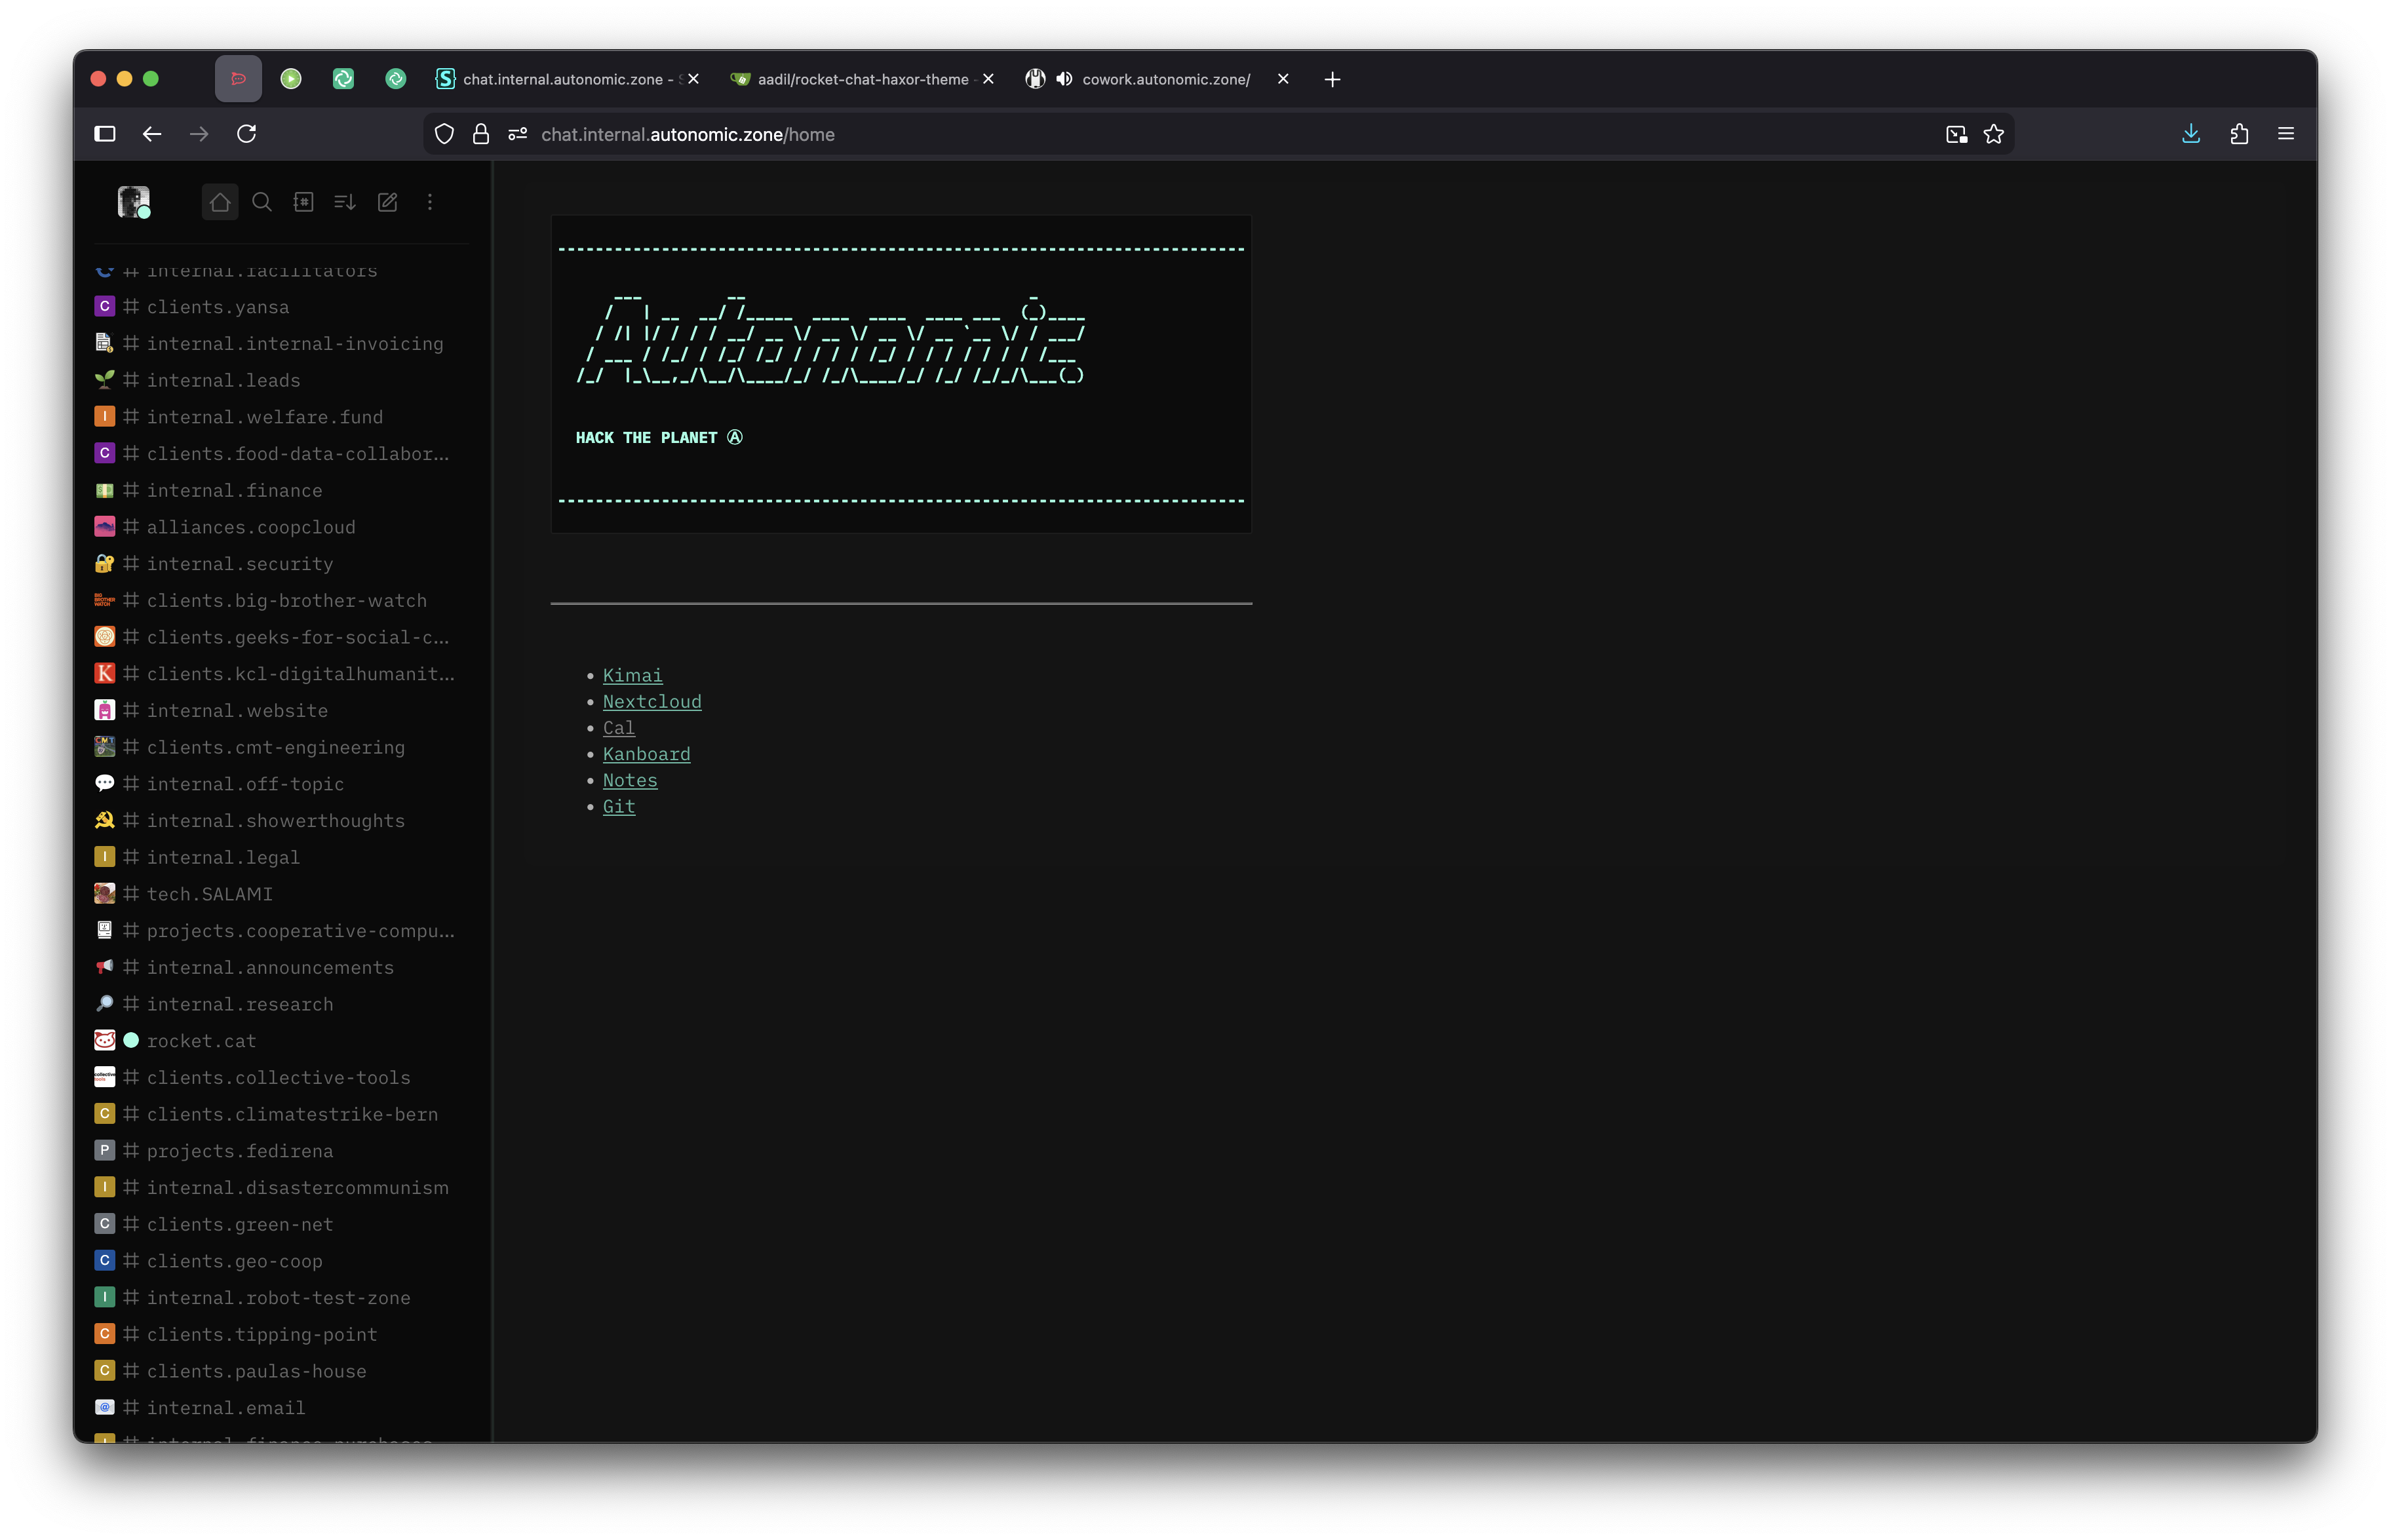Viewport: 2391px width, 1540px height.
Task: Open the Kanboard link
Action: coord(646,754)
